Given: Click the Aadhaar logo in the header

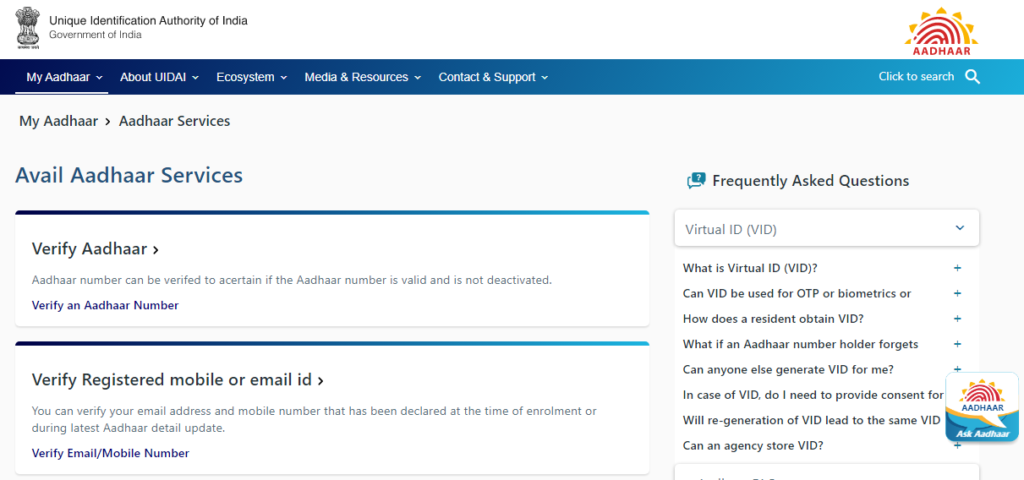Looking at the screenshot, I should tap(941, 31).
